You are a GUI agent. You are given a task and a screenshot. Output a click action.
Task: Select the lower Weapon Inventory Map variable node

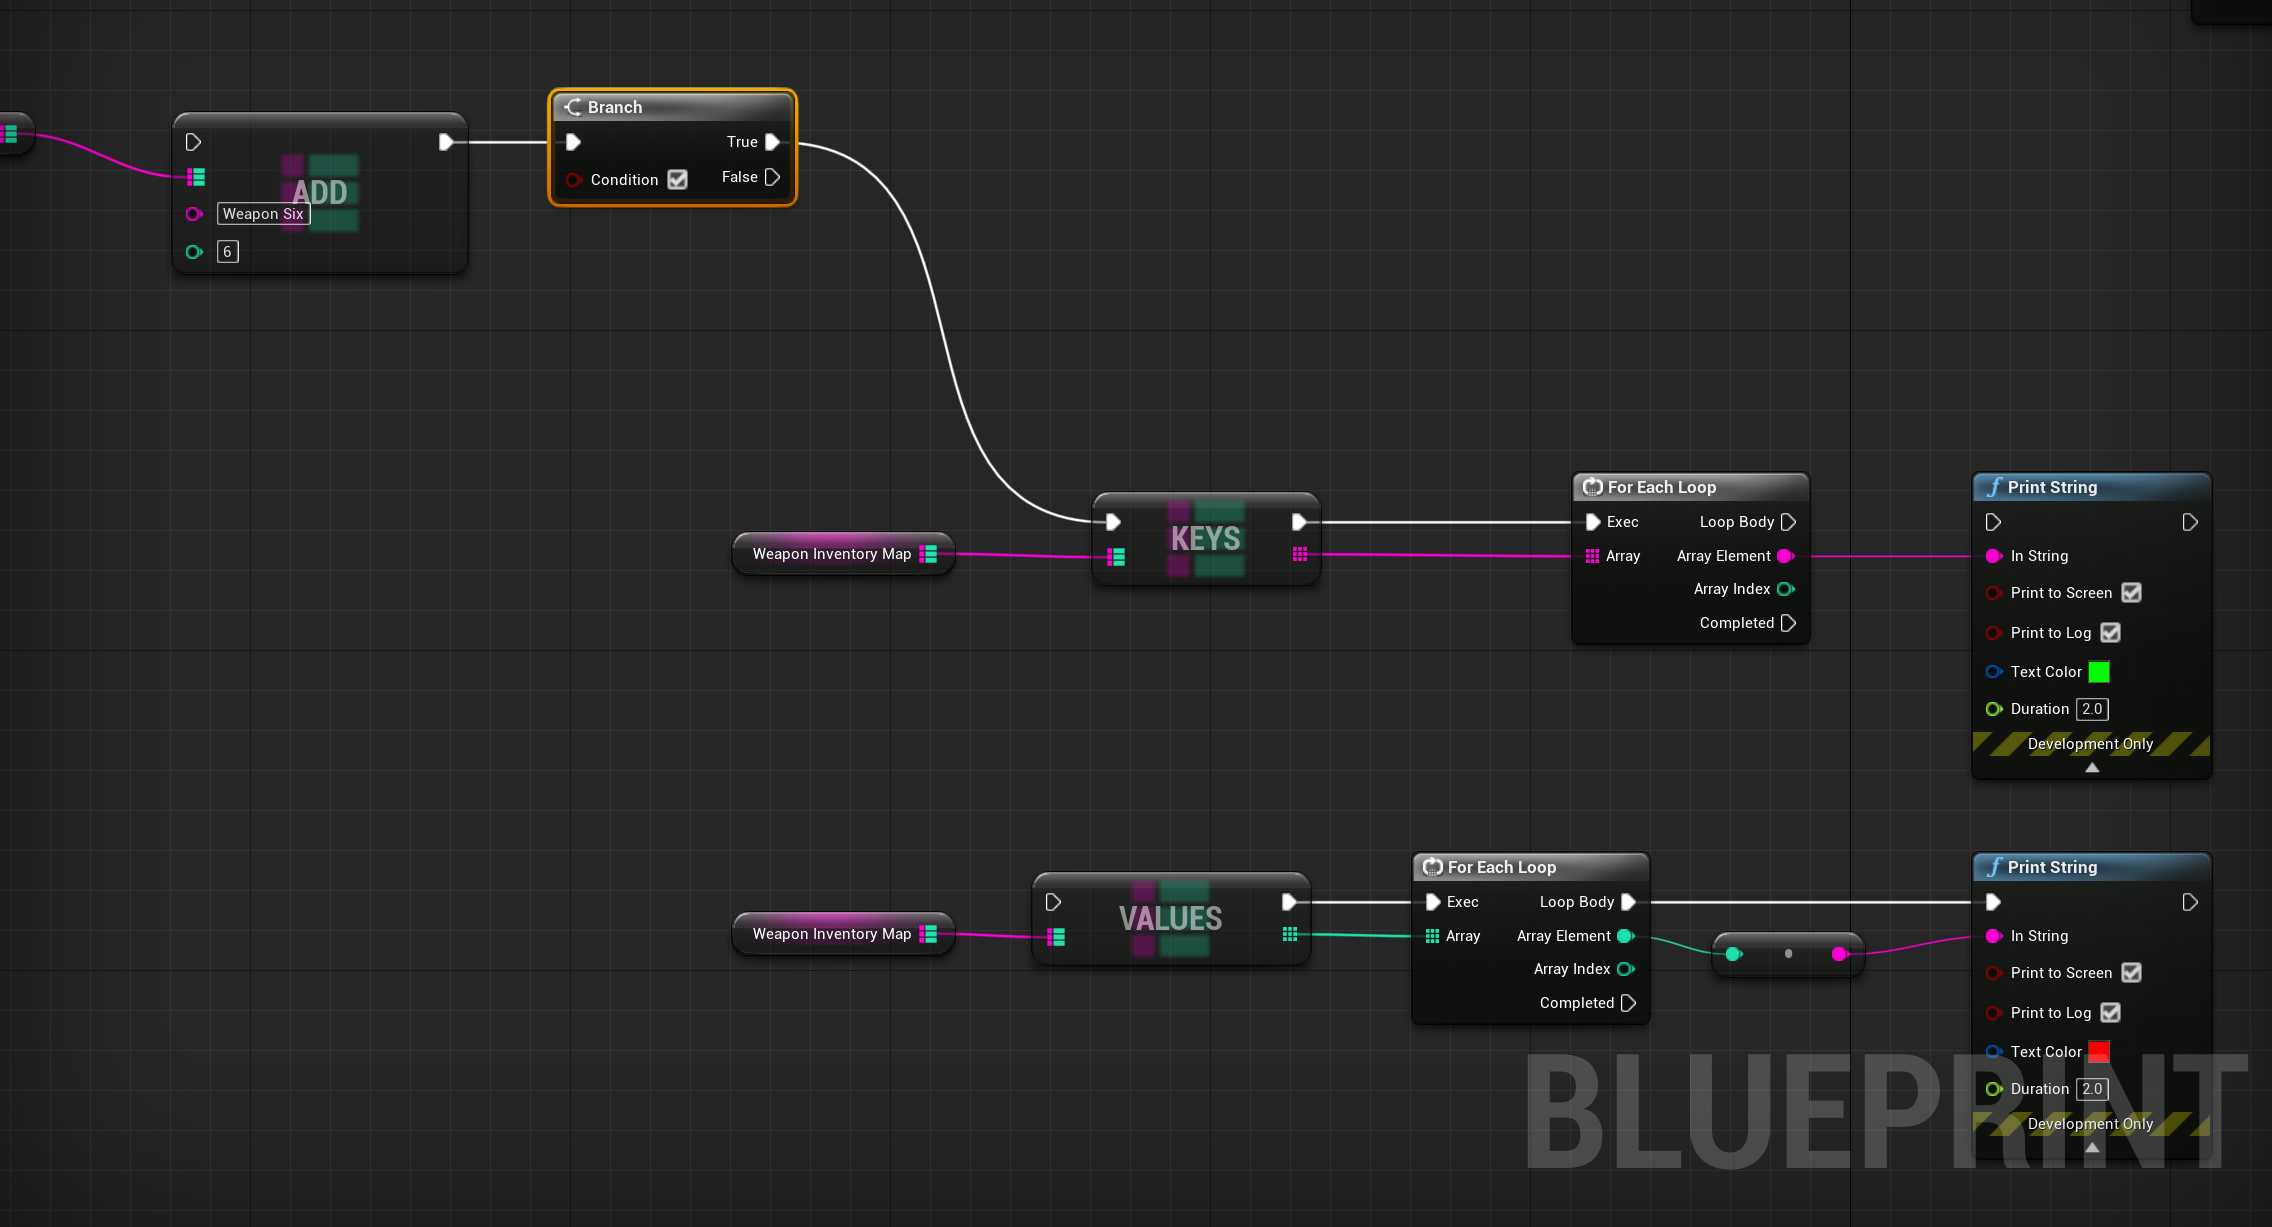point(843,934)
